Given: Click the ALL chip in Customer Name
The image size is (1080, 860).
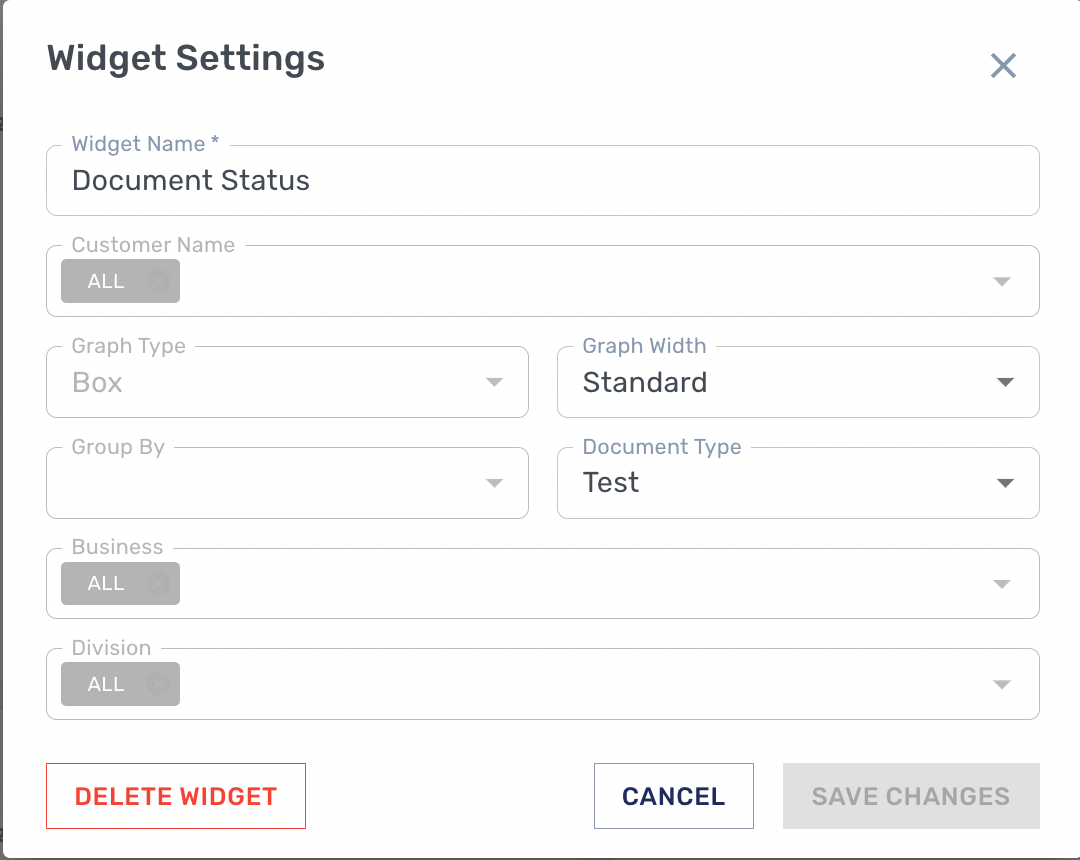Looking at the screenshot, I should click(106, 282).
